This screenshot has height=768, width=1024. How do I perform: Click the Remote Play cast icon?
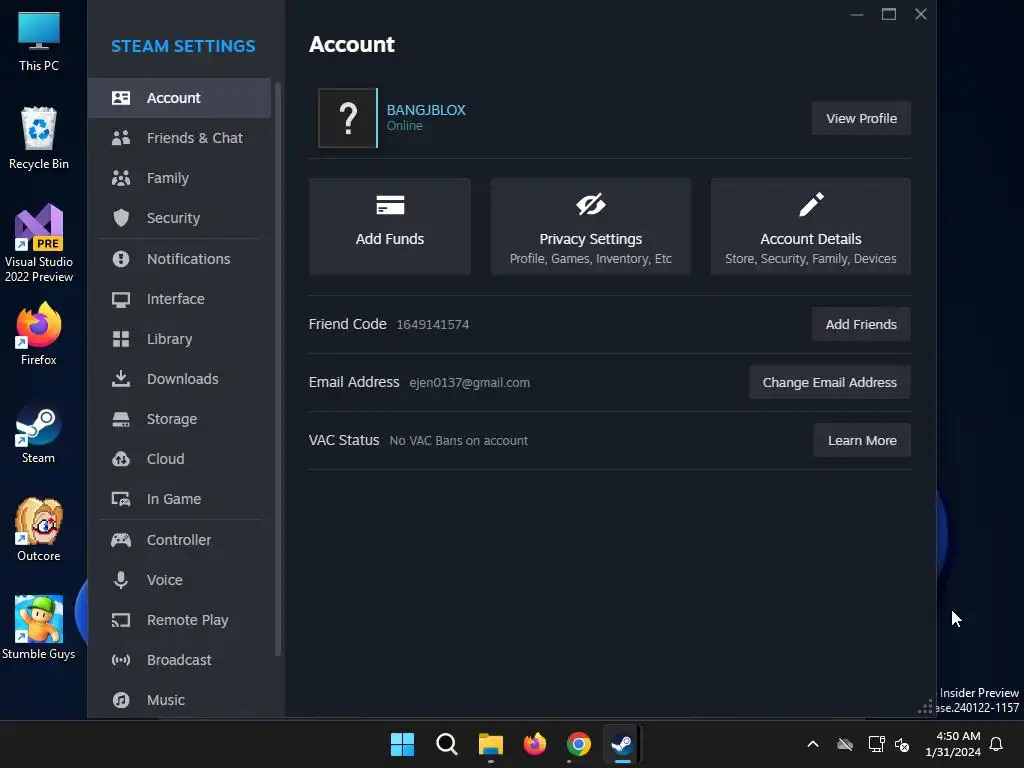tap(121, 620)
